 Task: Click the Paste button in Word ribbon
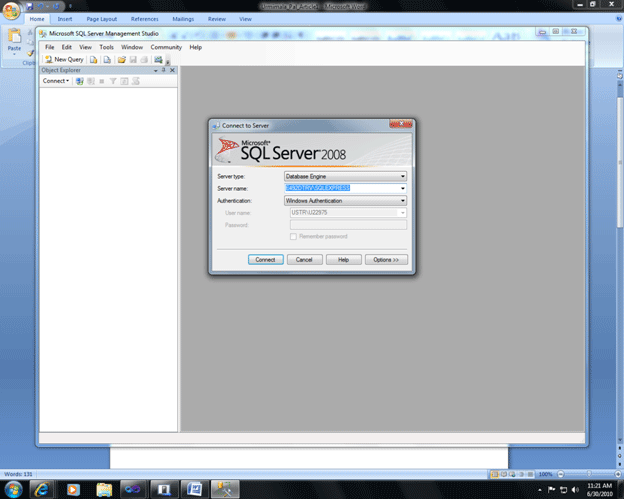tap(14, 41)
